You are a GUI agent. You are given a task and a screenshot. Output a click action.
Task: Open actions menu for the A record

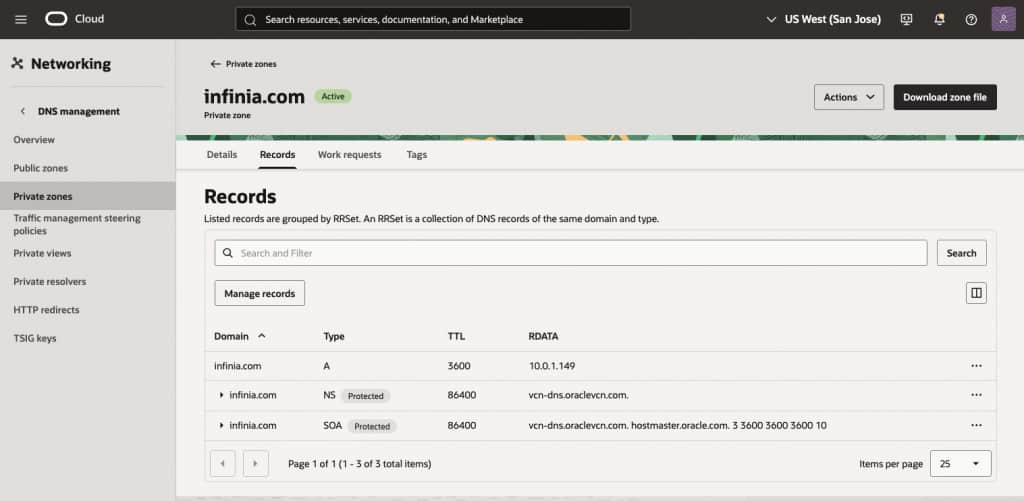976,366
